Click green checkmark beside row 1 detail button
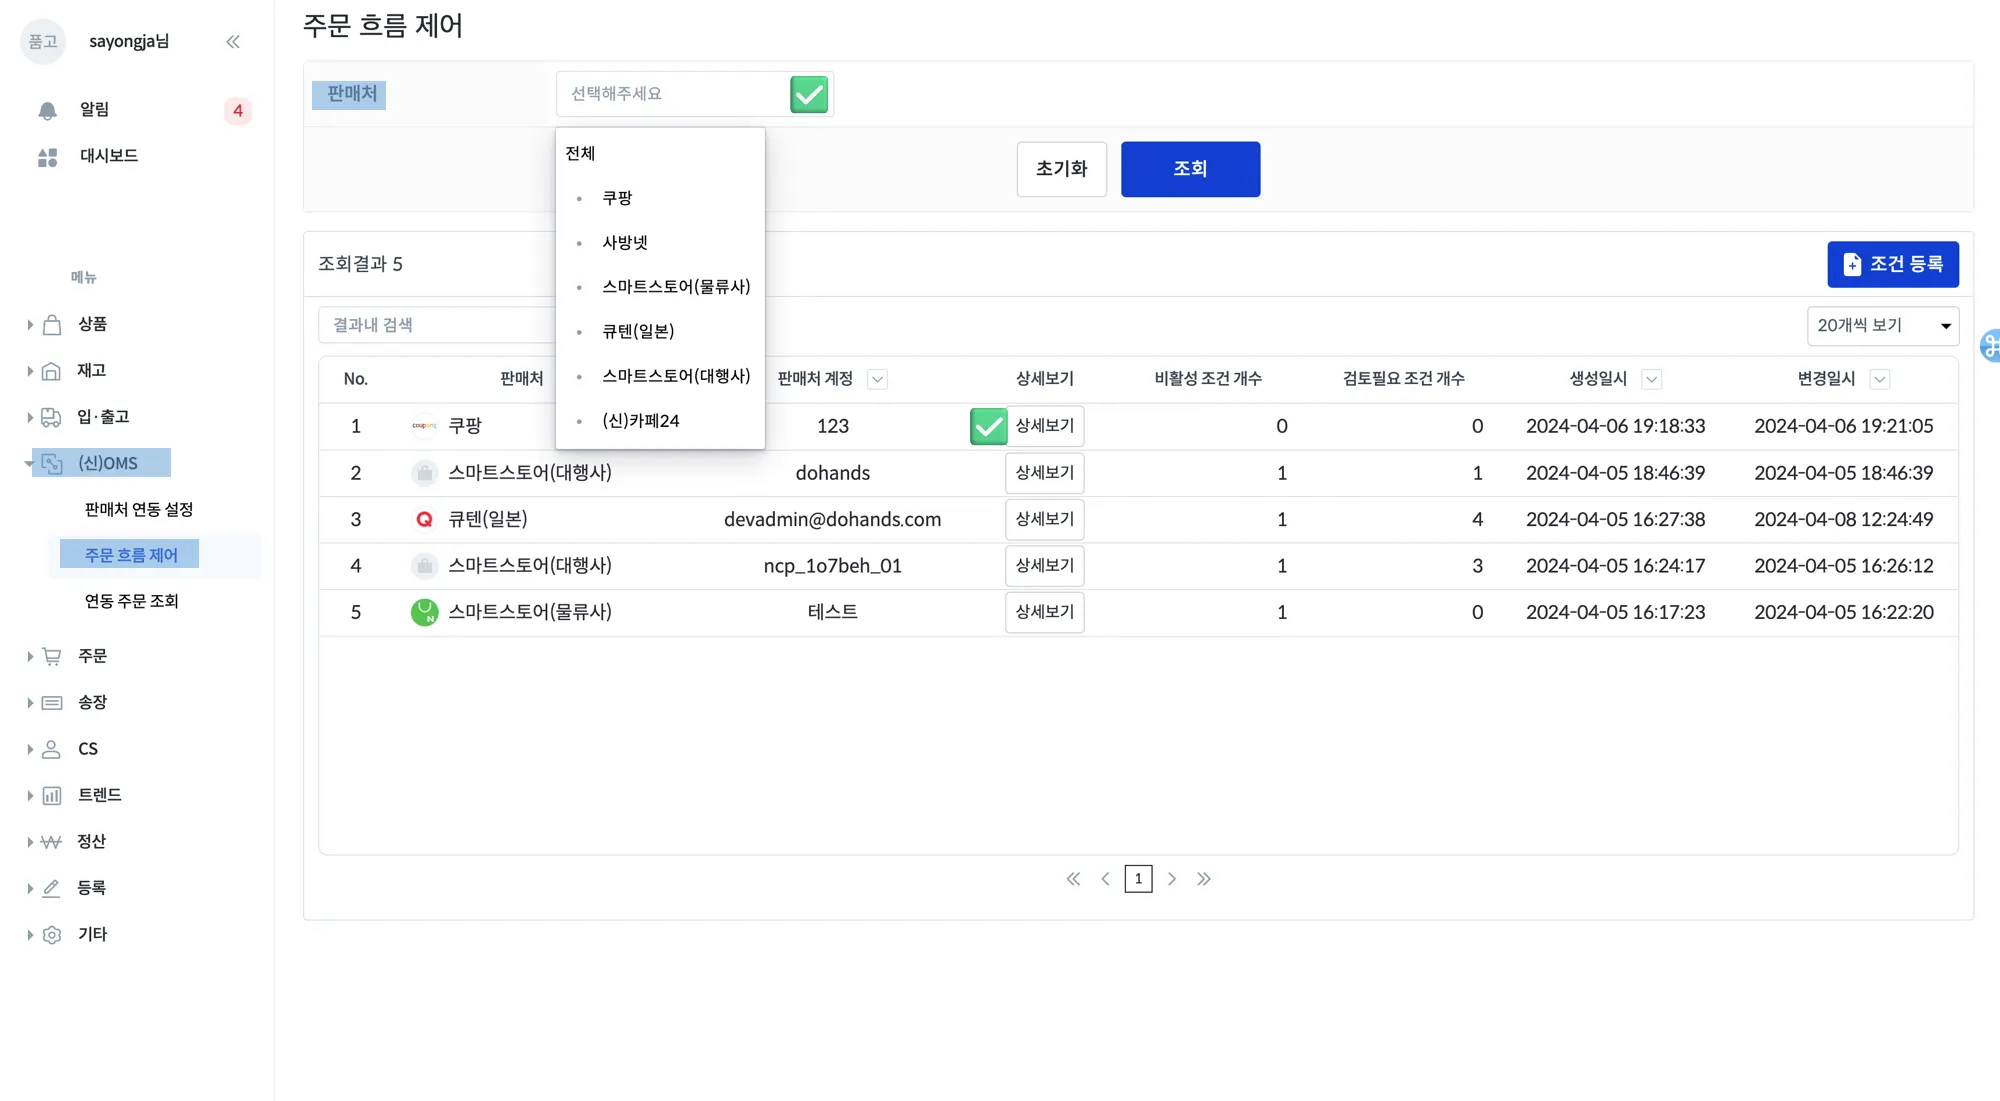The image size is (2000, 1101). (x=988, y=427)
